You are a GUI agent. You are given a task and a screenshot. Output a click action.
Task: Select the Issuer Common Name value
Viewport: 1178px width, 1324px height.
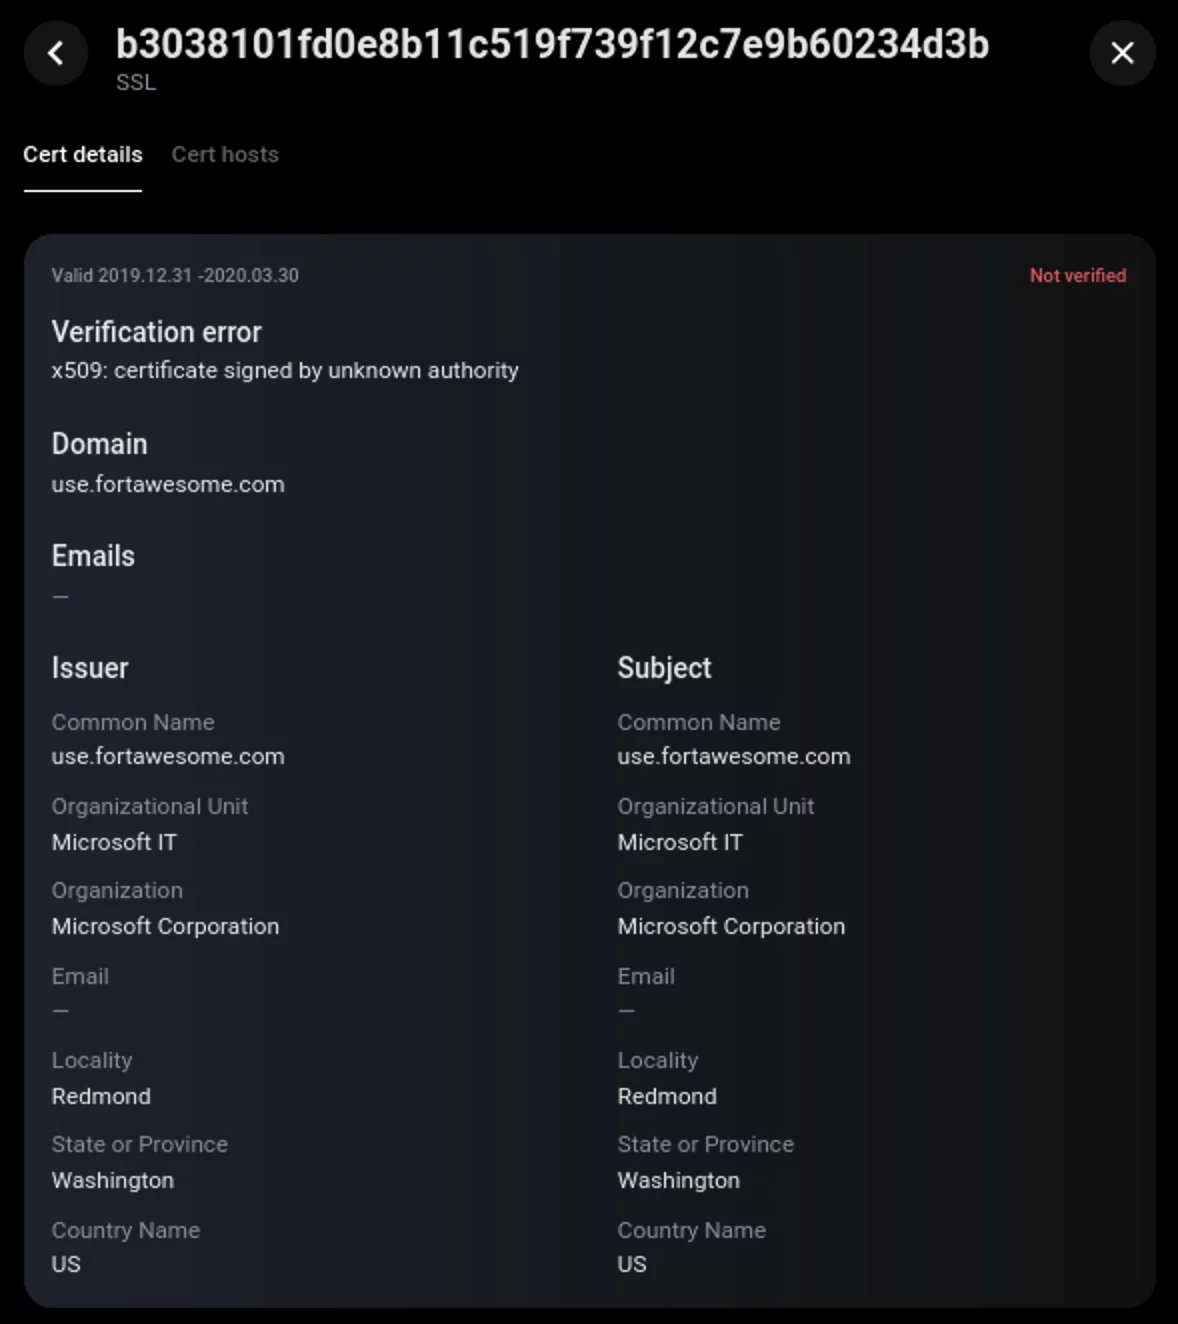(168, 756)
